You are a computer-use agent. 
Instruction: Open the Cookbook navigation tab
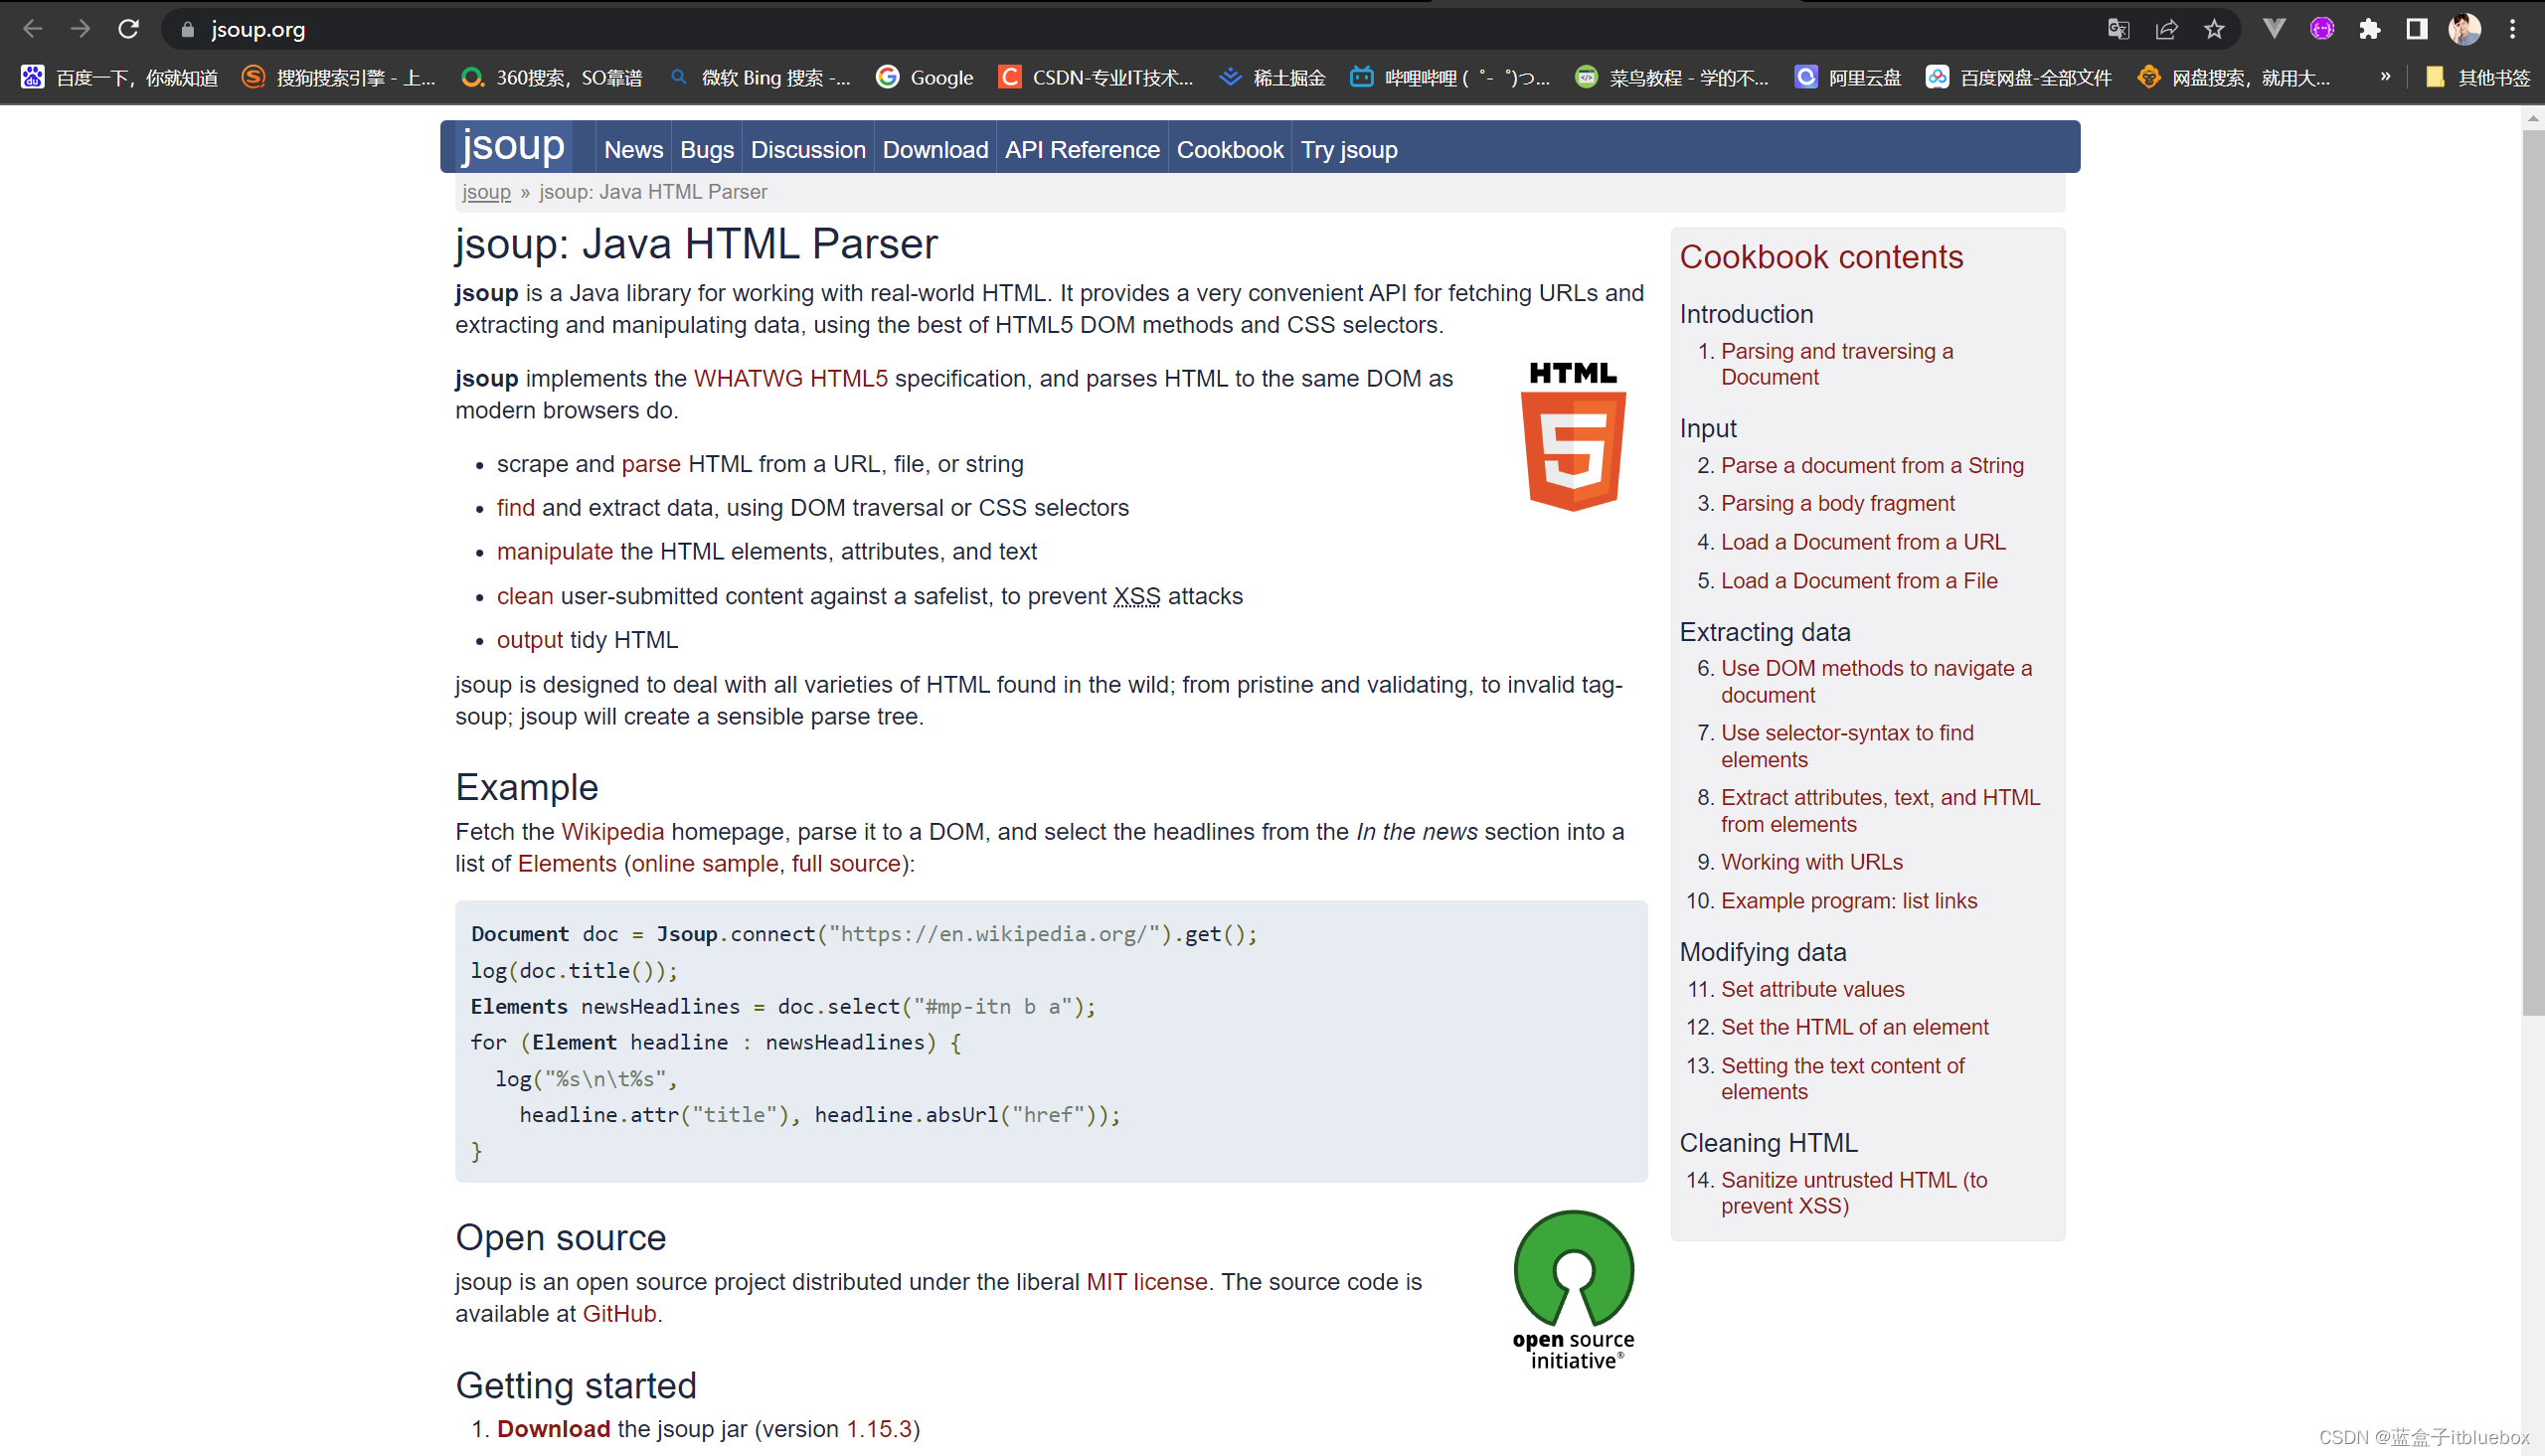tap(1229, 150)
